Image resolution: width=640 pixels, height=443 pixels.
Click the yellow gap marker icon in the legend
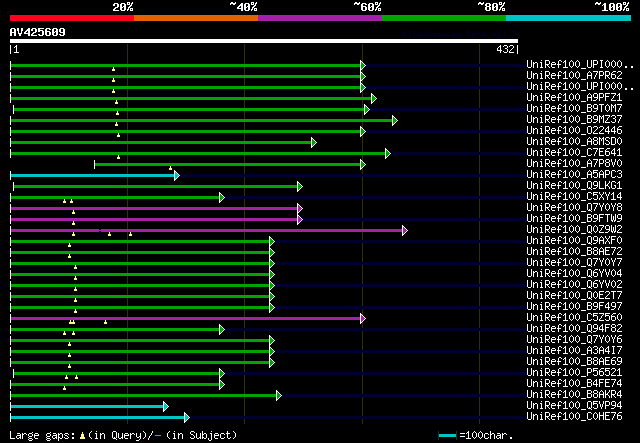point(82,436)
